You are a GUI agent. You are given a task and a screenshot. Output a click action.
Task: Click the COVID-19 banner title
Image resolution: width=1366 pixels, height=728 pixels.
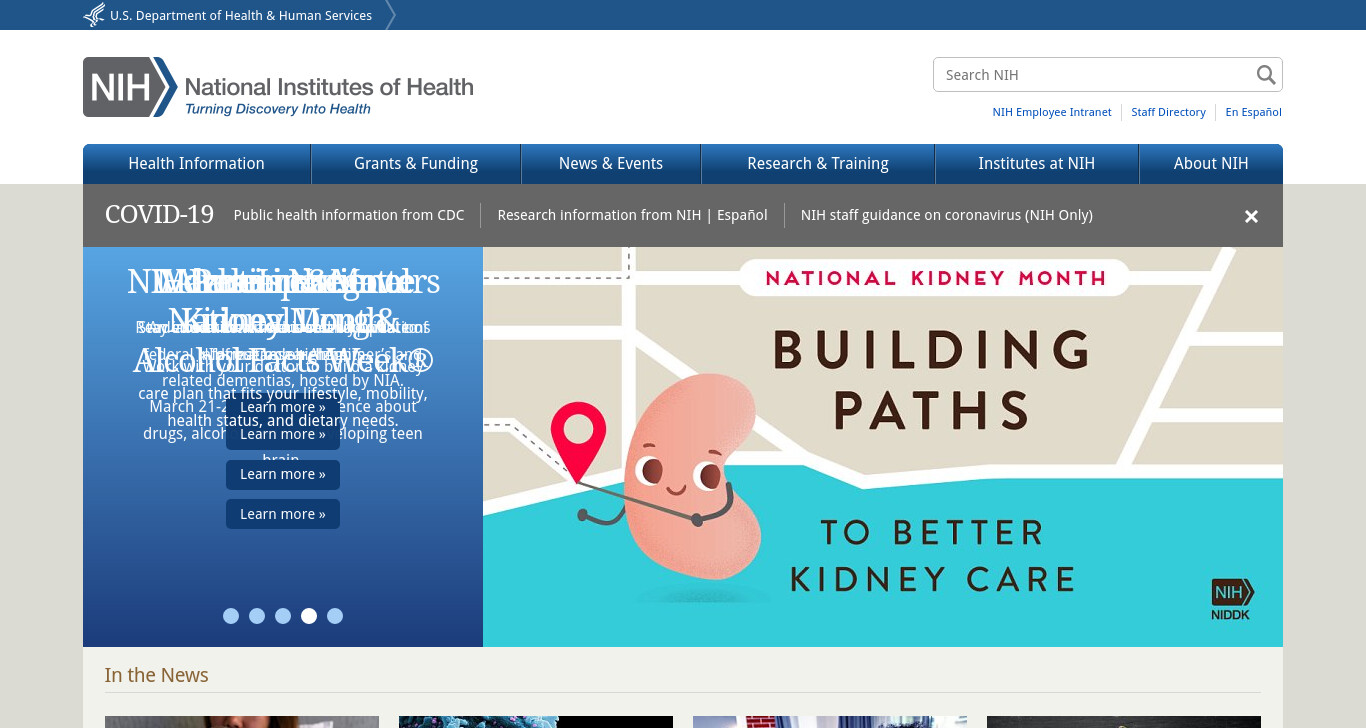point(160,215)
